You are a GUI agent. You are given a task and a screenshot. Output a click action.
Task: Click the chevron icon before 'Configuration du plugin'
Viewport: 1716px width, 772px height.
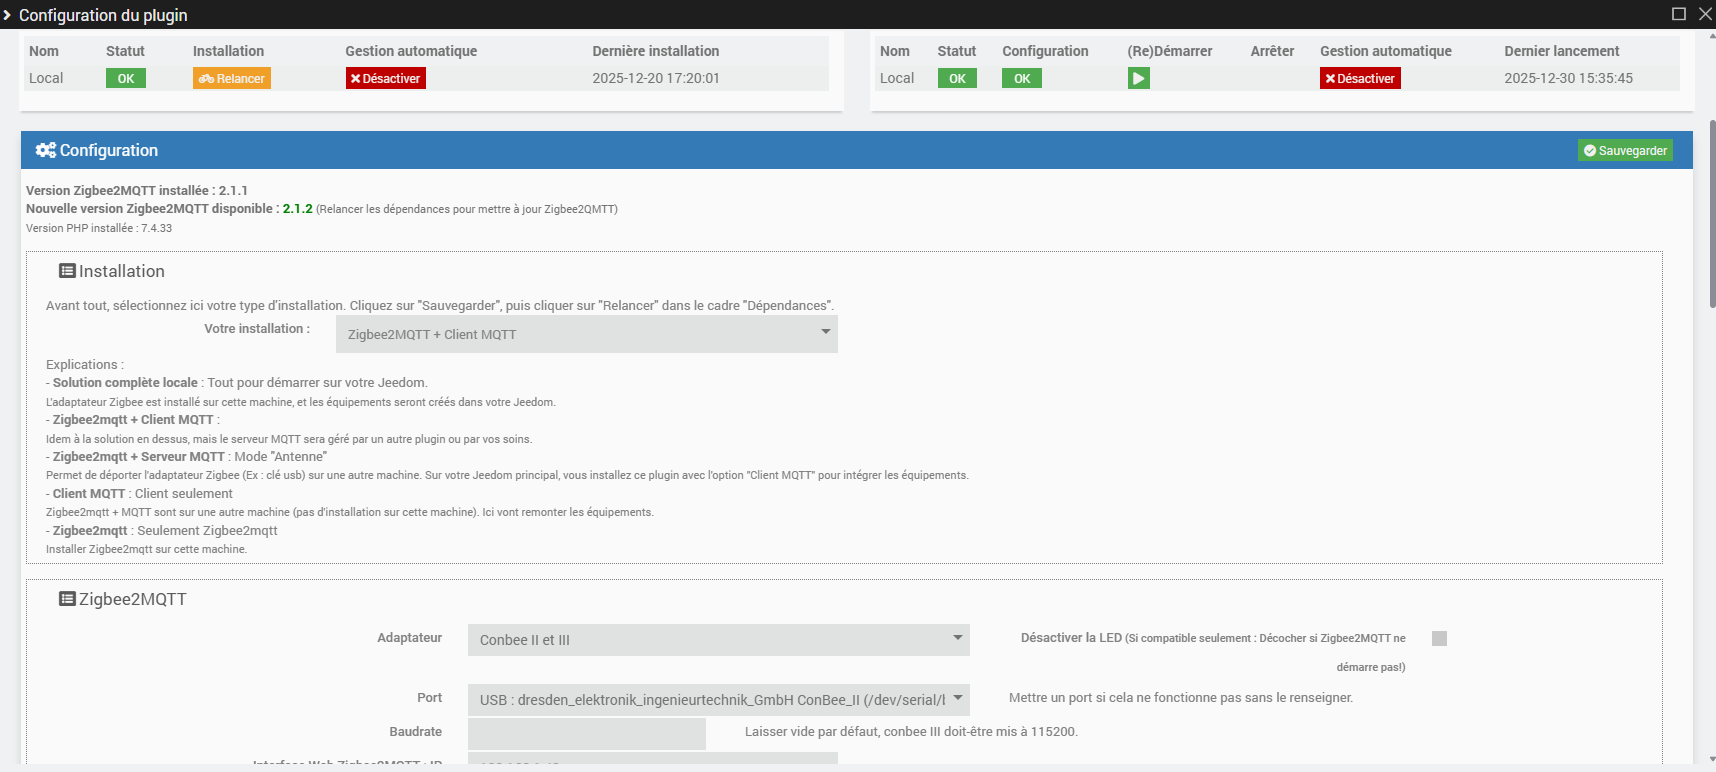coord(7,15)
